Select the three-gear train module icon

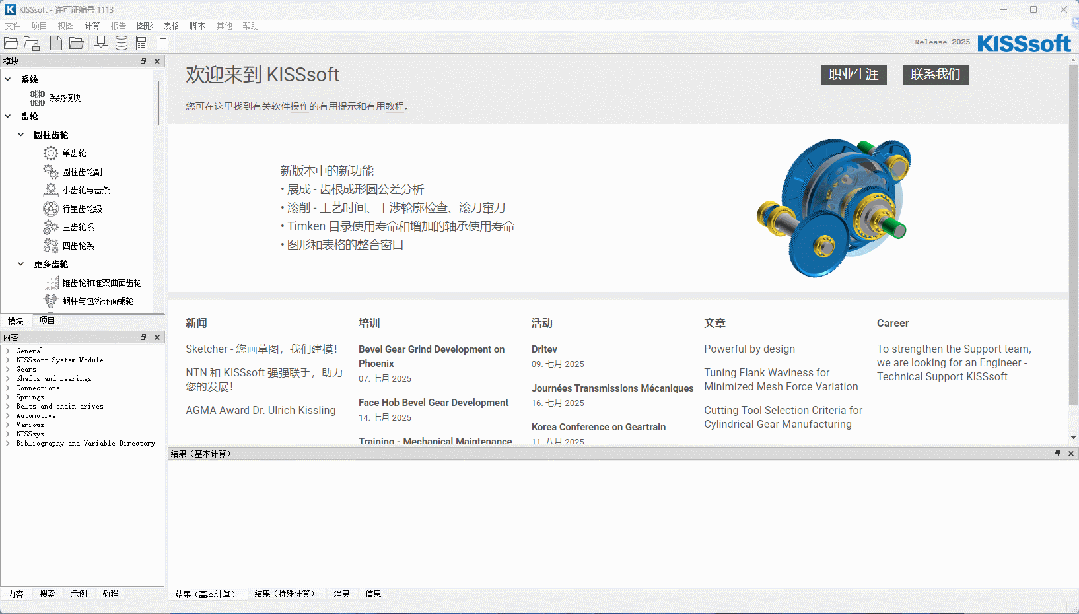[x=51, y=227]
